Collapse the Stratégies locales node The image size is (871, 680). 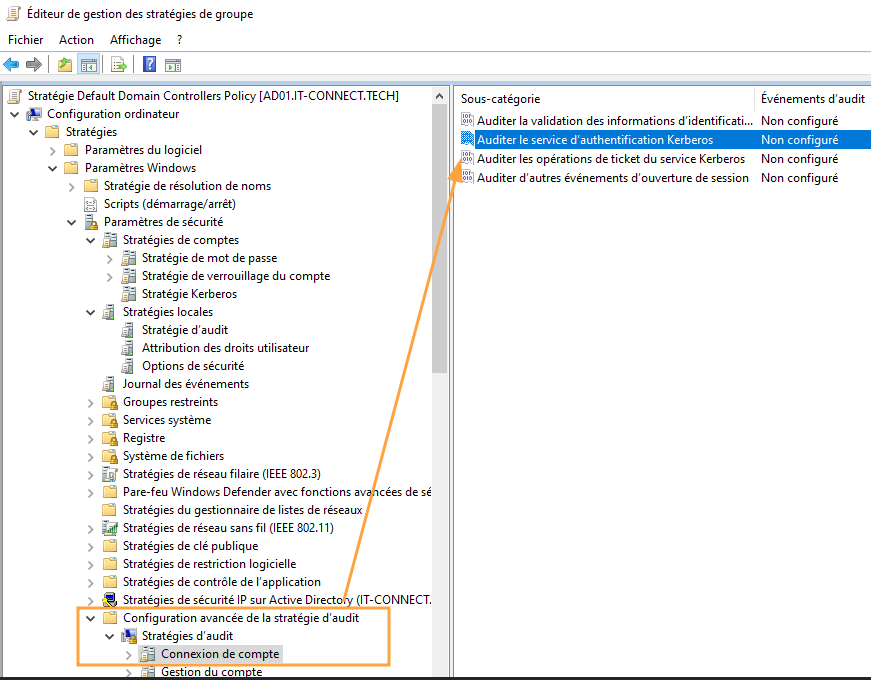coord(91,312)
